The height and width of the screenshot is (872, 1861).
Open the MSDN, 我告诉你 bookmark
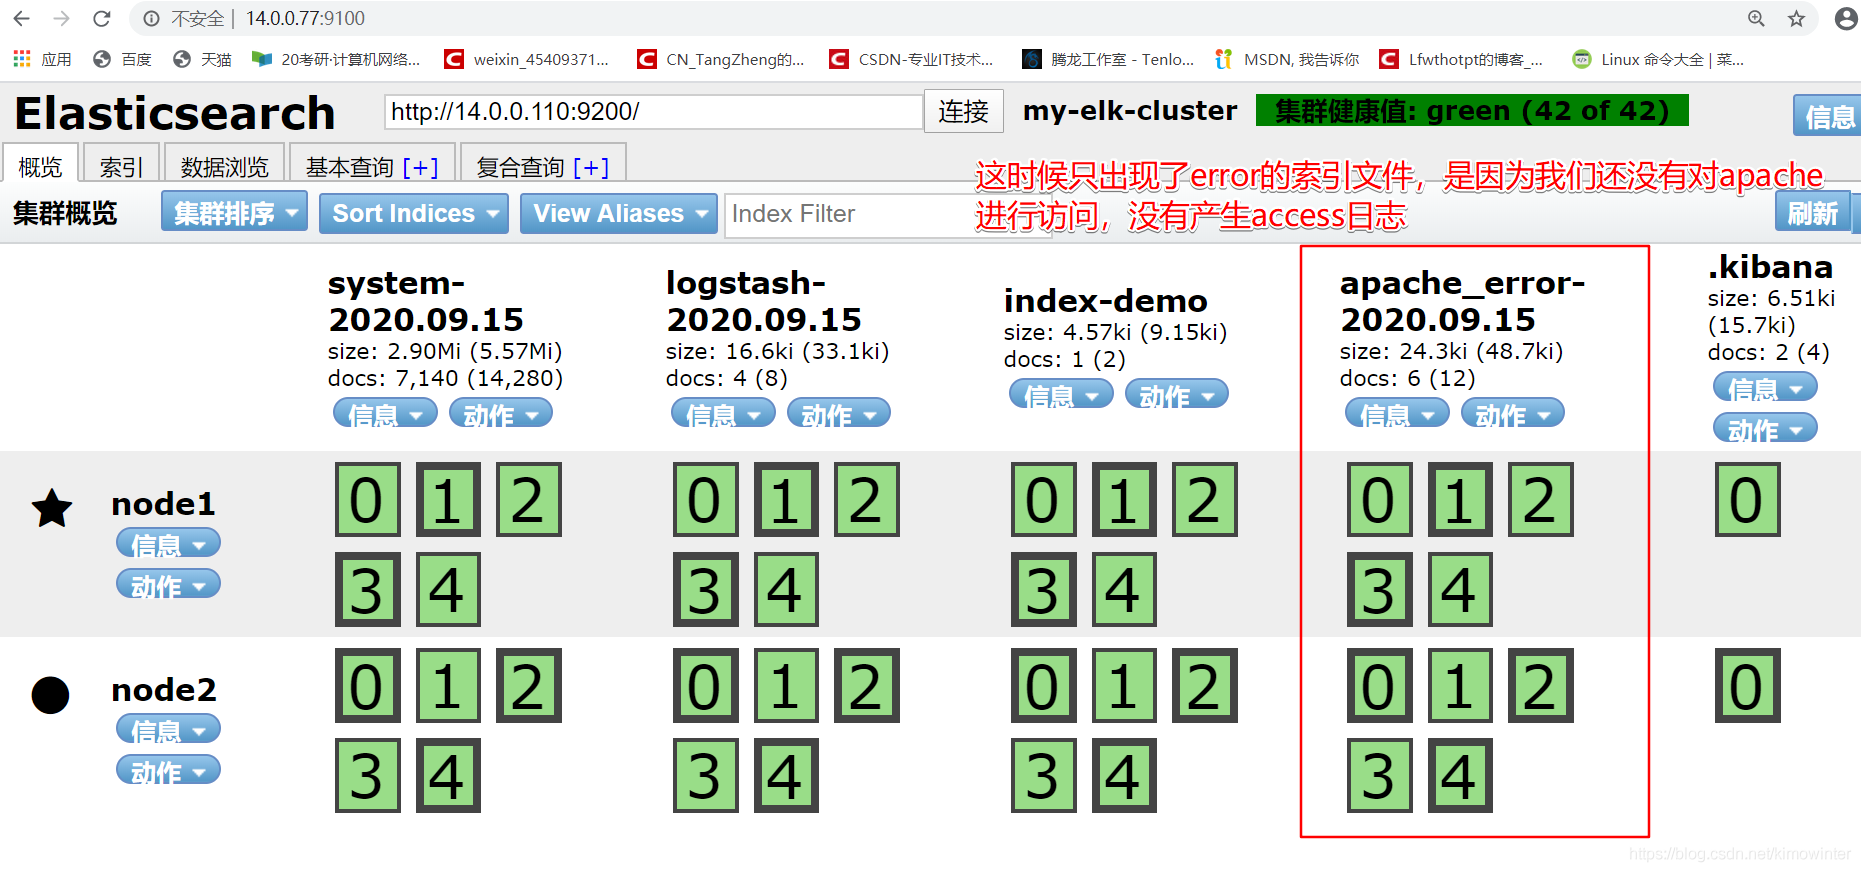(x=1287, y=59)
